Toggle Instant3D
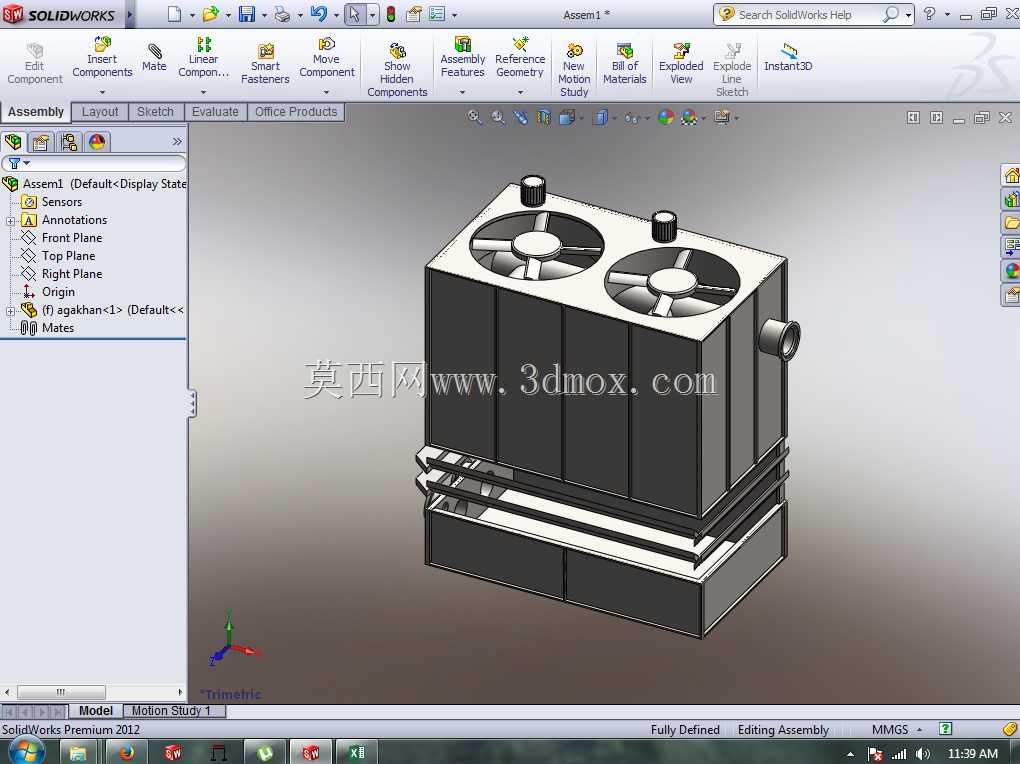Image resolution: width=1020 pixels, height=764 pixels. point(788,57)
